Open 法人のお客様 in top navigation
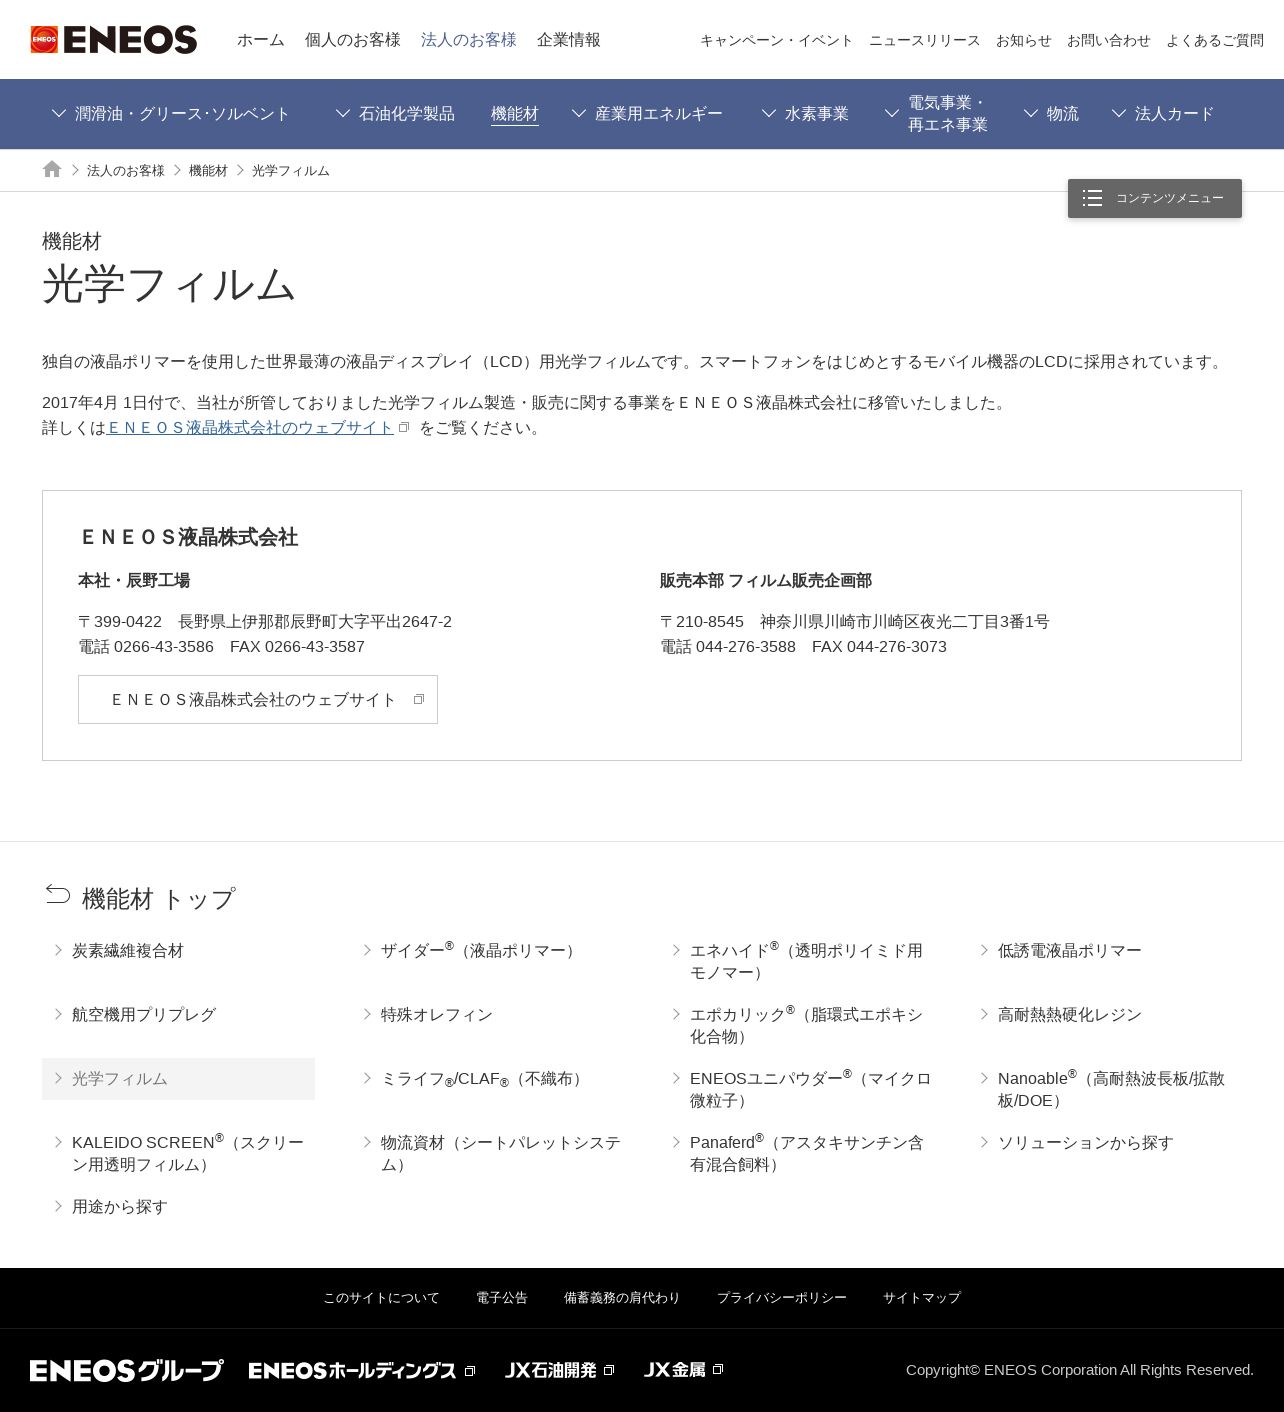Screen dimensions: 1284x1412 [x=469, y=40]
